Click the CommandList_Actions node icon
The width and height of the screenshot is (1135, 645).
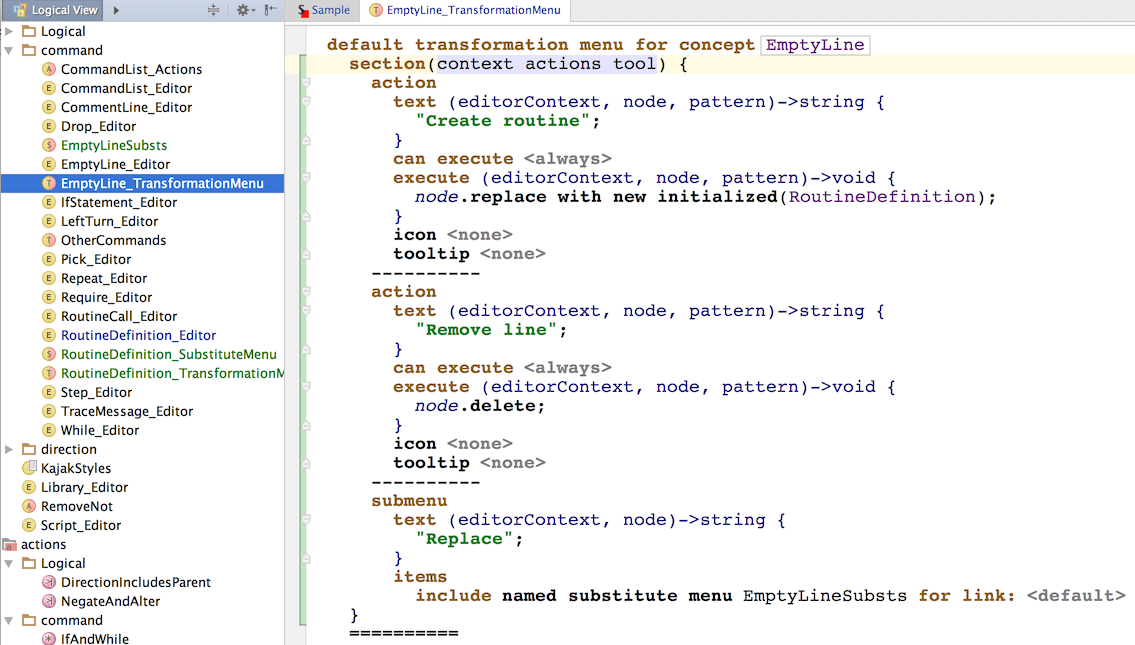(49, 69)
